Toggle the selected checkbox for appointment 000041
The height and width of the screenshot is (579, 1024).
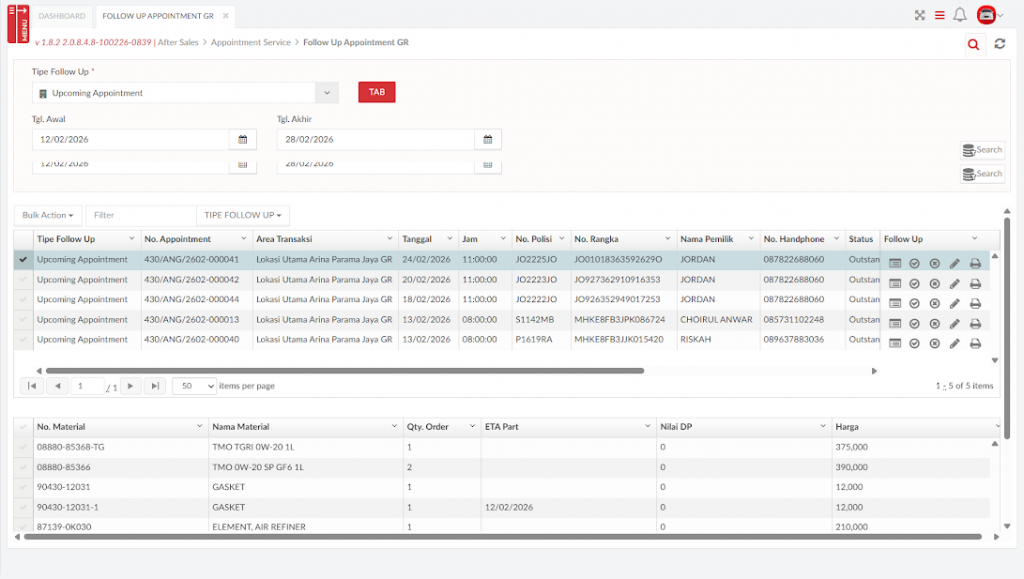pos(23,260)
